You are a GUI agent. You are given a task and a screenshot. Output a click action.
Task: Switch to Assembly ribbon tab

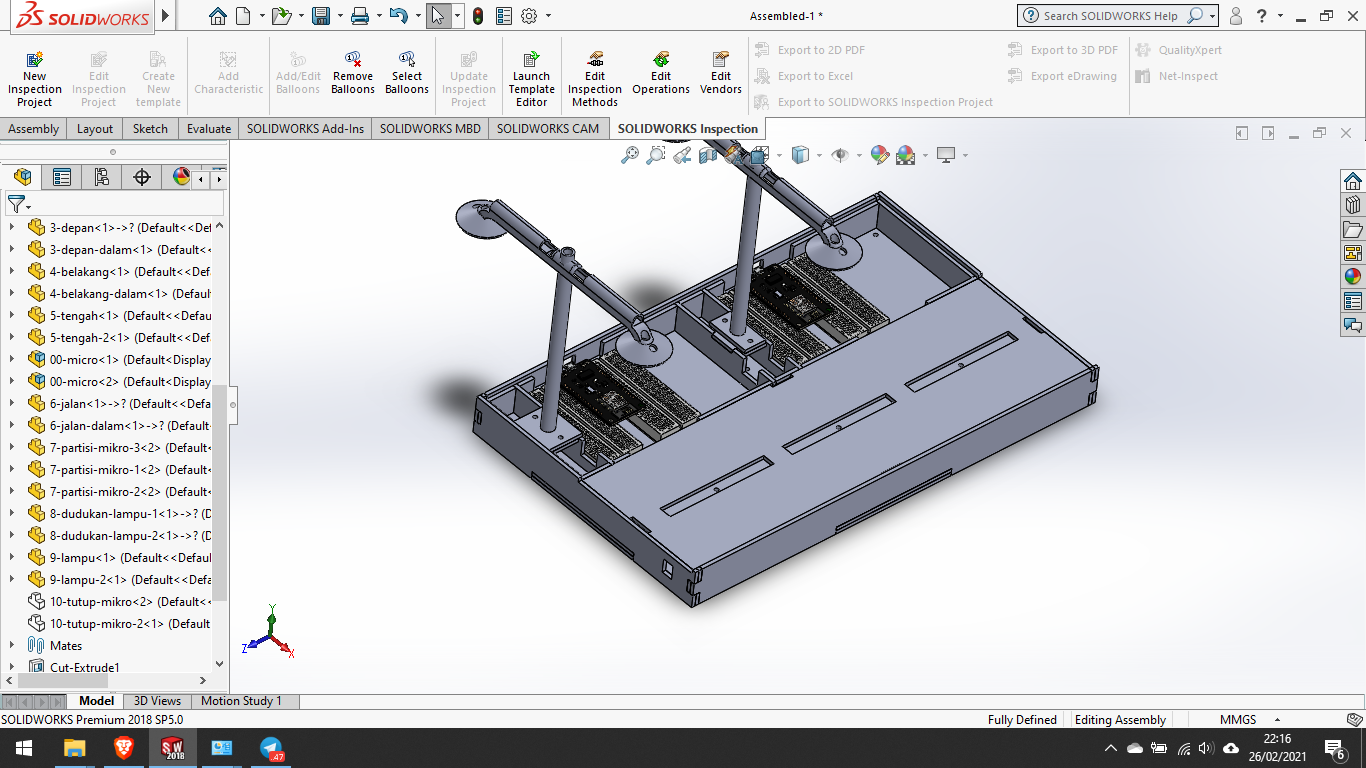[x=34, y=129]
